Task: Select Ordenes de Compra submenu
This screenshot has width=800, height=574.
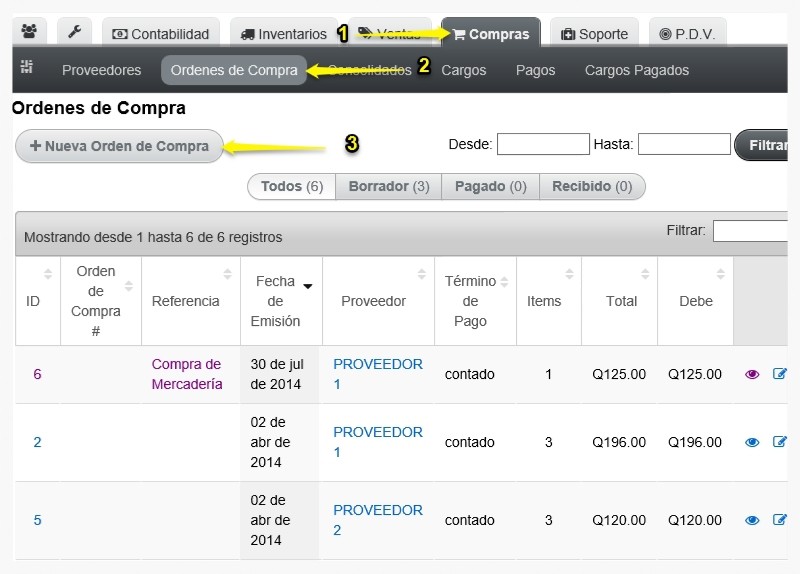Action: [x=234, y=70]
